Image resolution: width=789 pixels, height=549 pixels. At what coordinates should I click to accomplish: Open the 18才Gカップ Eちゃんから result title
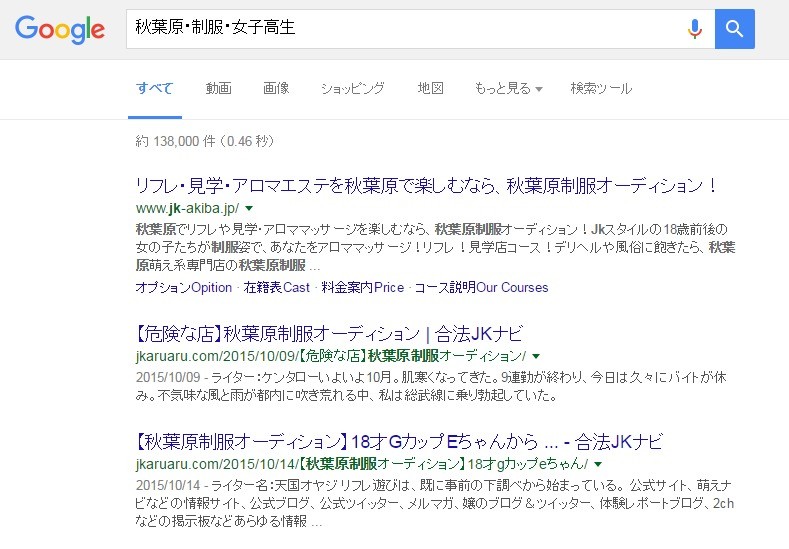click(399, 442)
